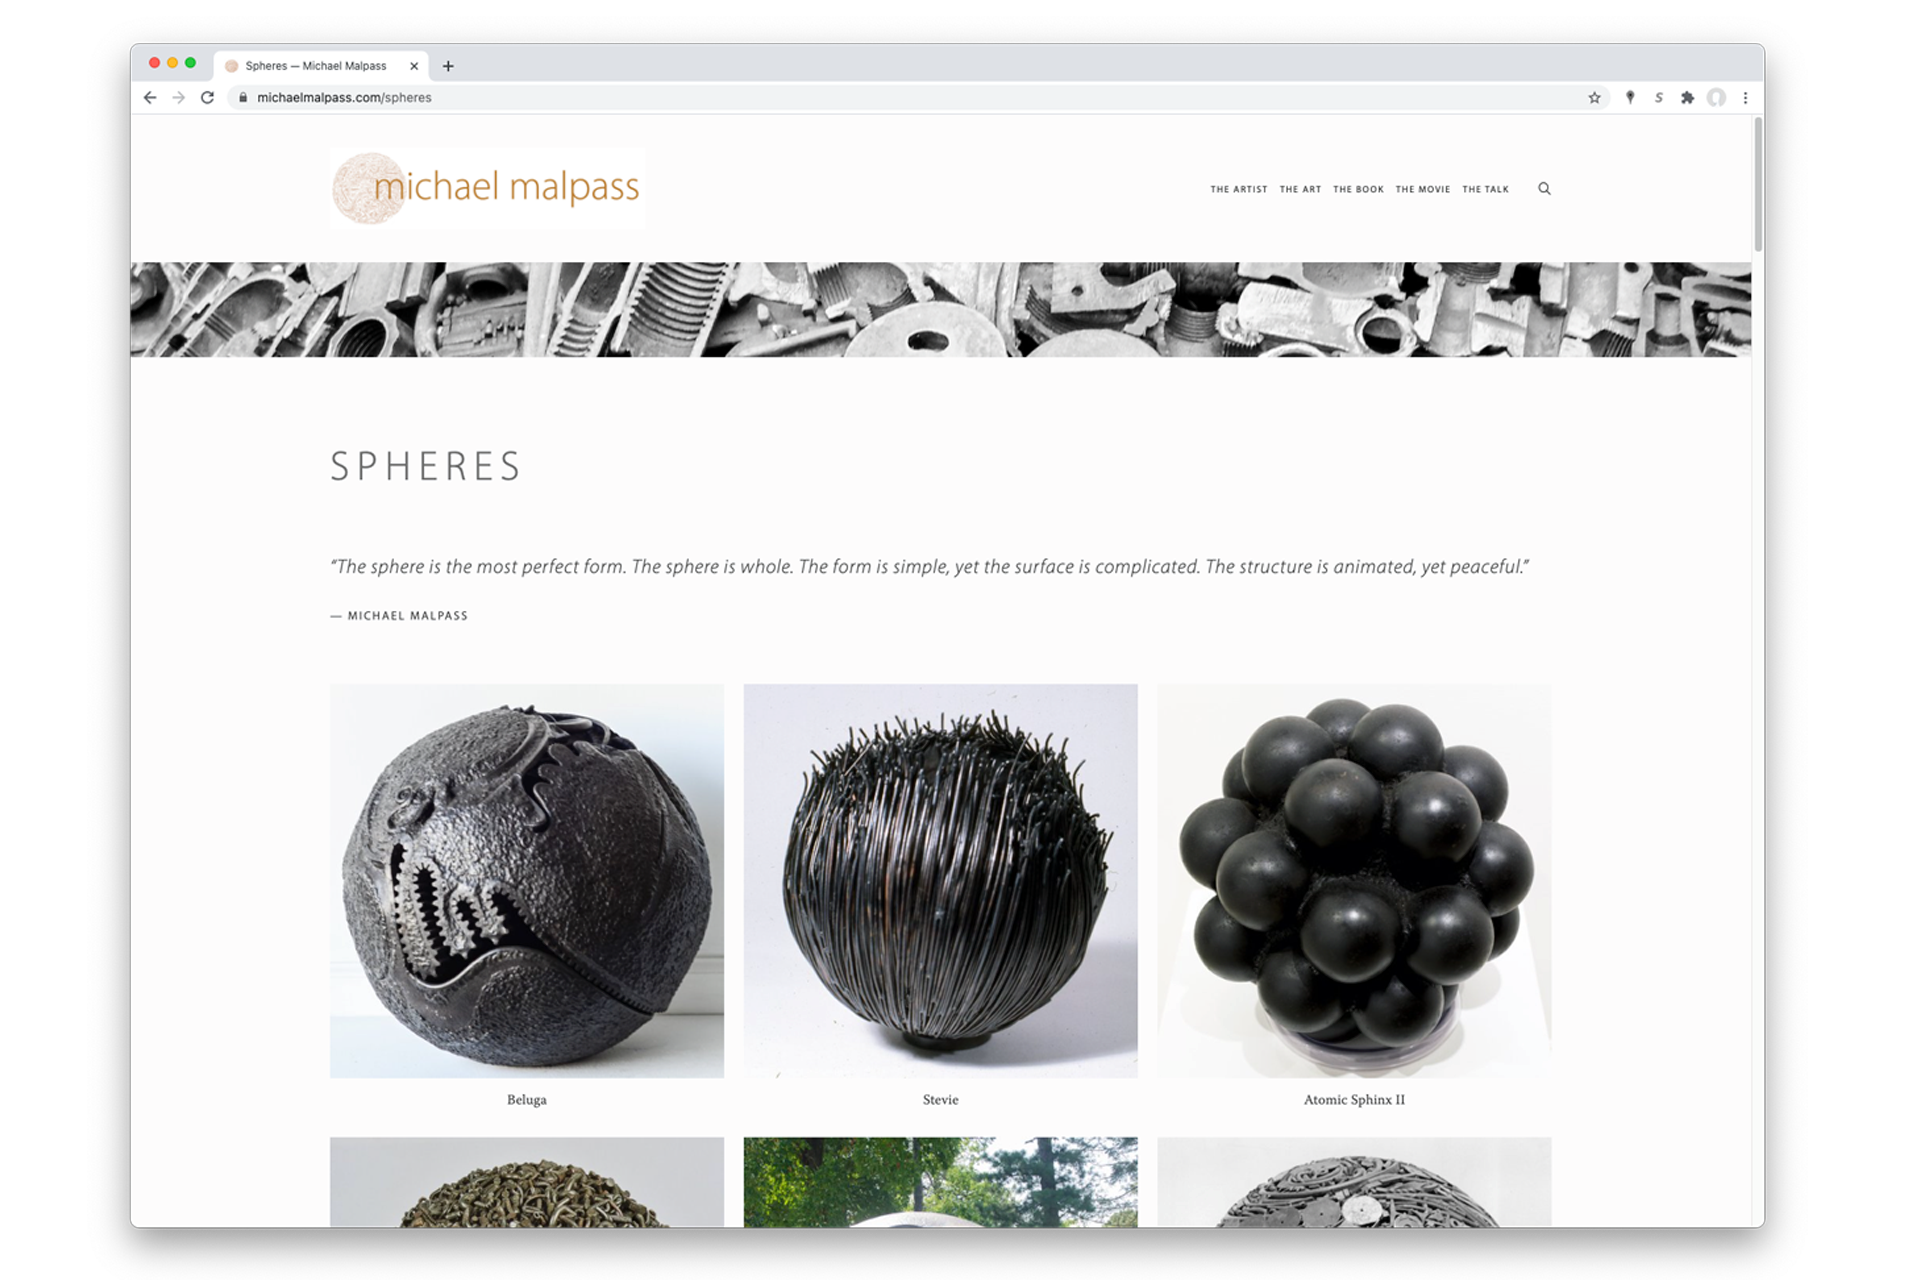Open the Atomic Sphinx II thumbnail
This screenshot has height=1280, width=1920.
1354,881
